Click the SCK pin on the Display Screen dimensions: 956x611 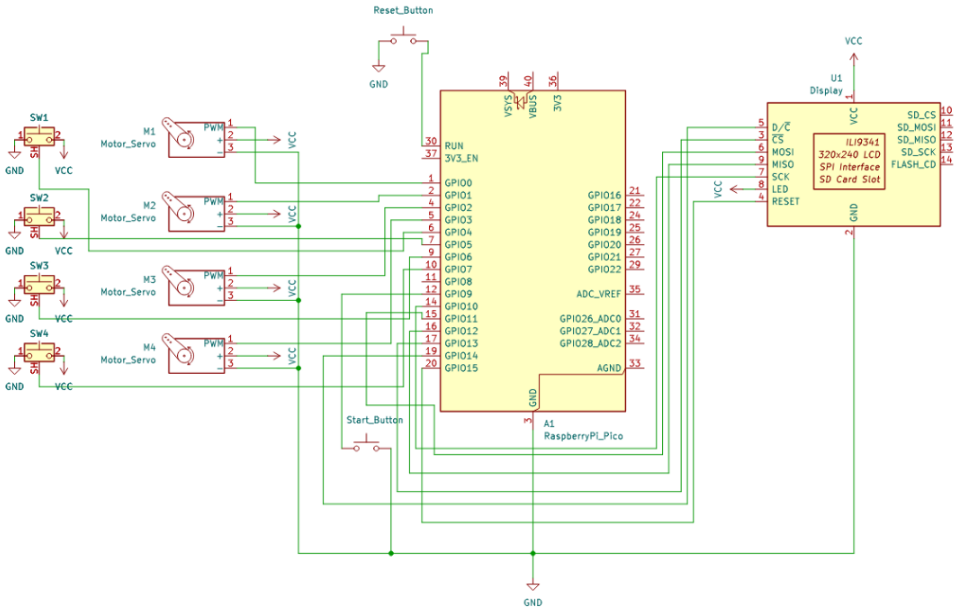[x=780, y=177]
